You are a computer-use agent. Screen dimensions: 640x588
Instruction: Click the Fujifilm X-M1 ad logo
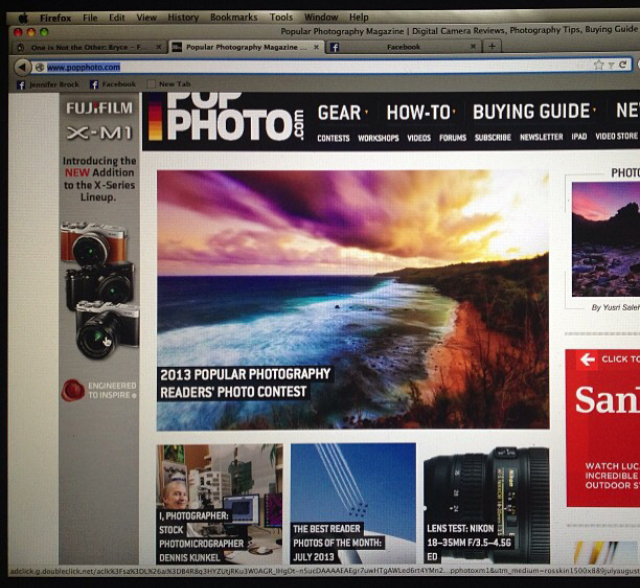pos(100,120)
